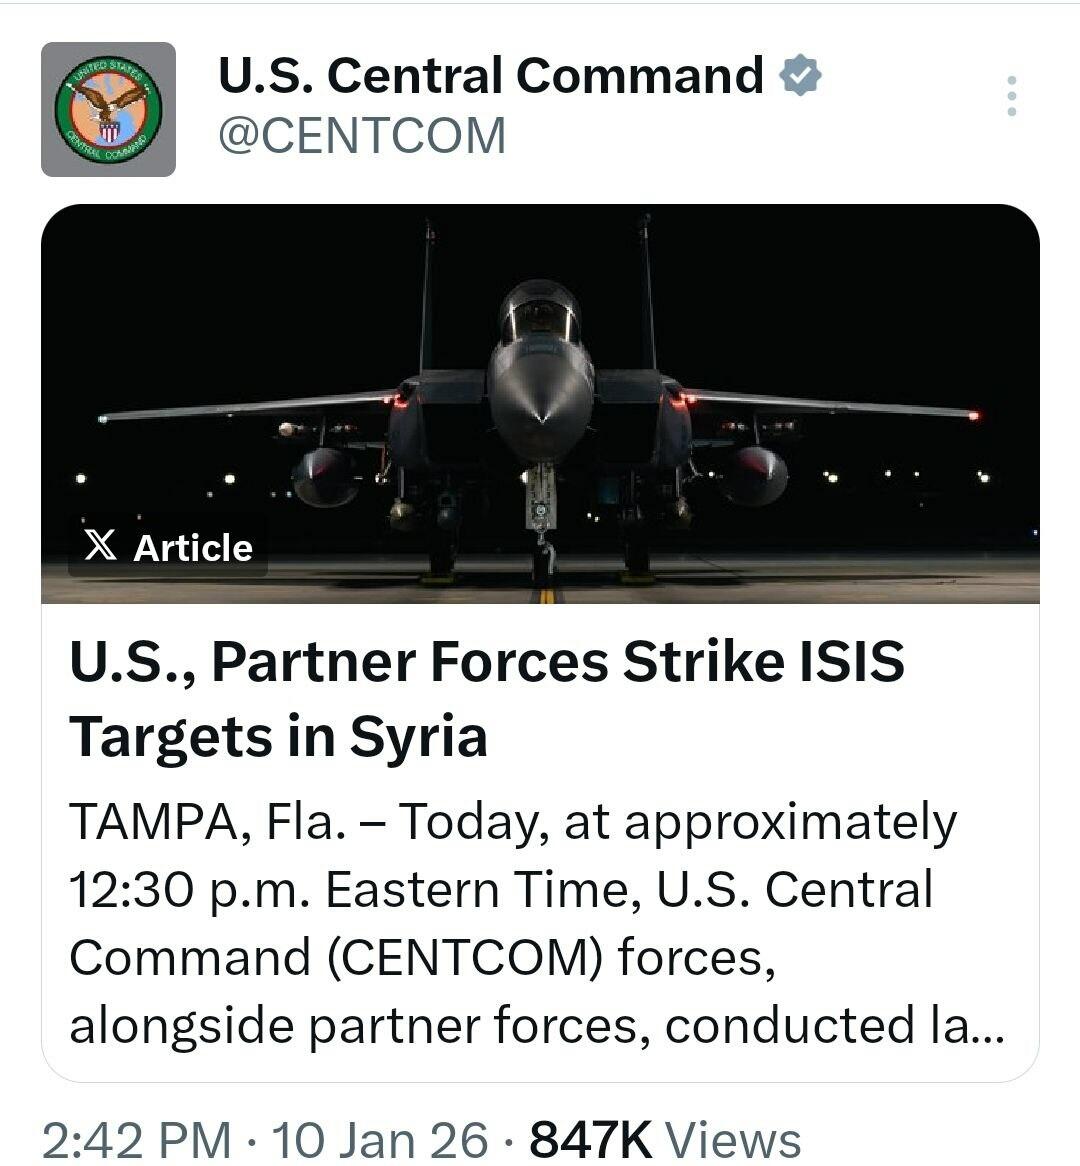Viewport: 1080px width, 1166px height.
Task: Click the 847K view count
Action: (x=590, y=1139)
